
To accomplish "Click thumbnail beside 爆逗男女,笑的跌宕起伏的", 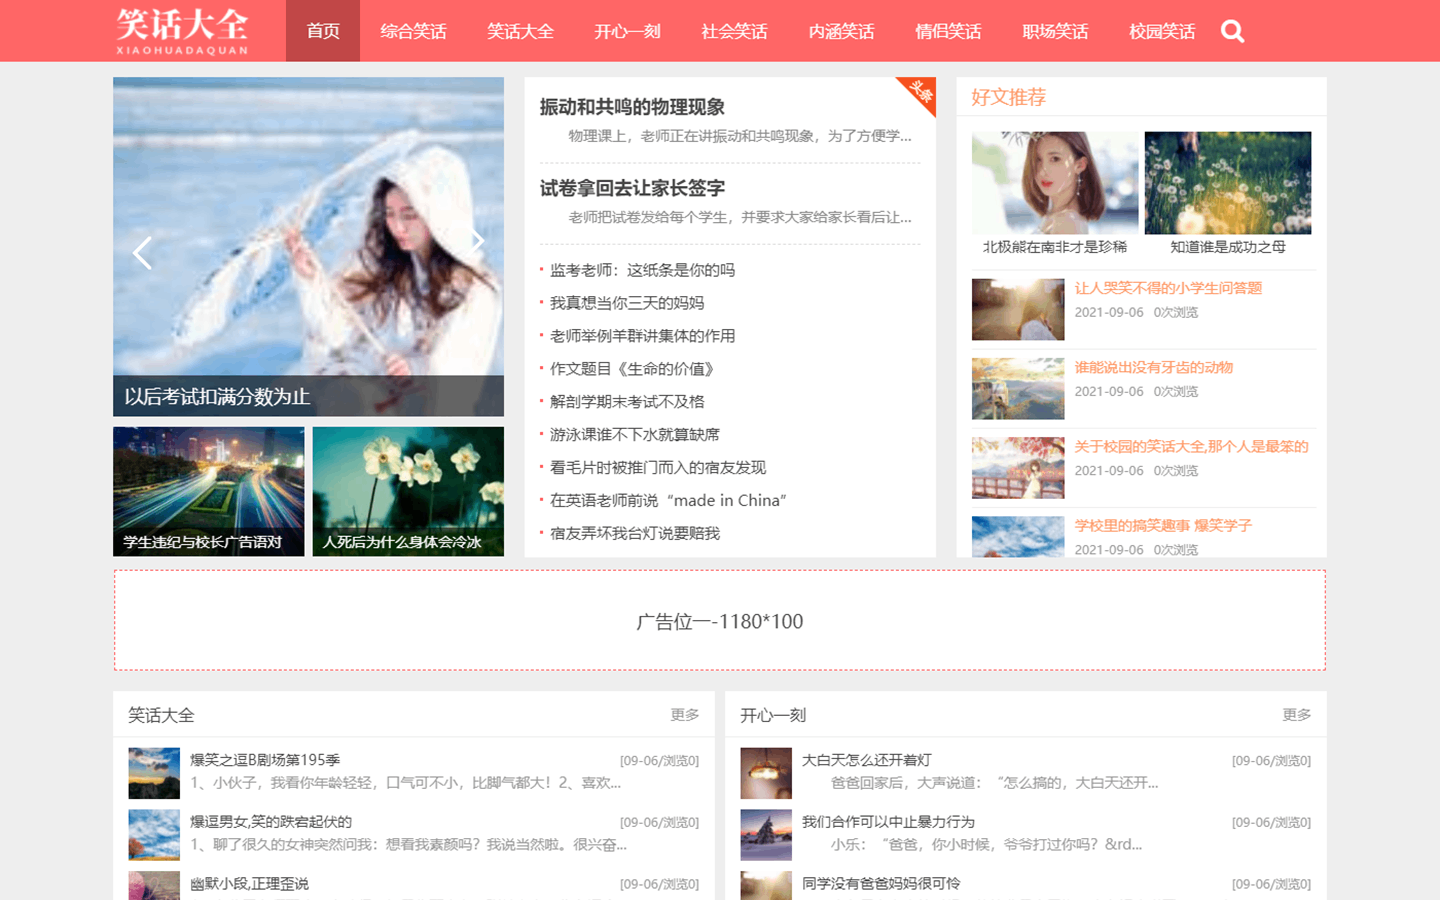I will (154, 835).
